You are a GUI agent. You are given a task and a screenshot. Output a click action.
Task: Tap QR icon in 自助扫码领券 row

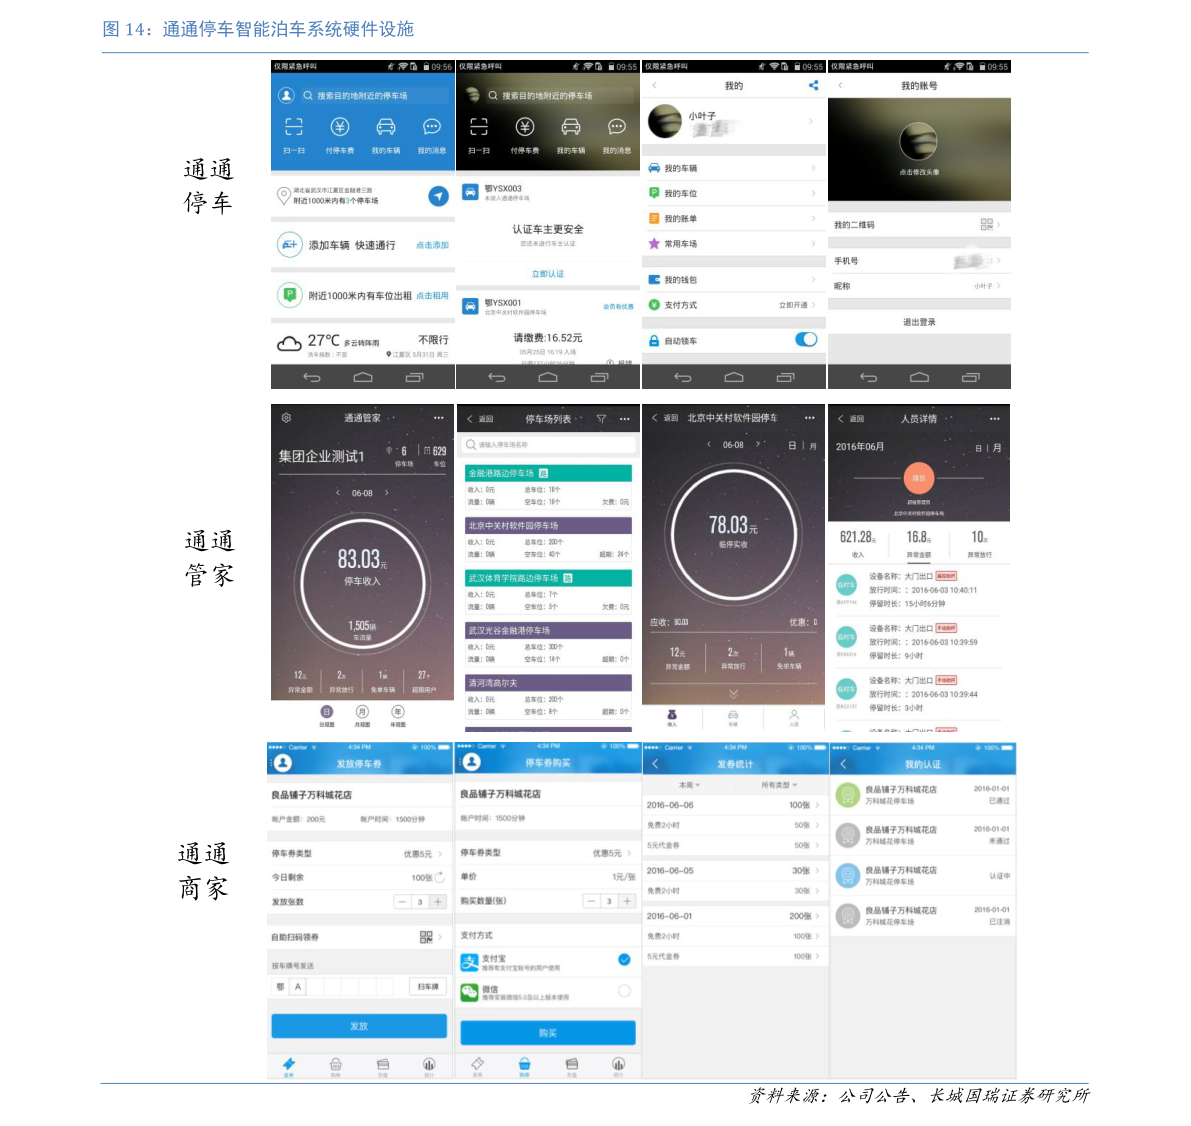pyautogui.click(x=426, y=937)
